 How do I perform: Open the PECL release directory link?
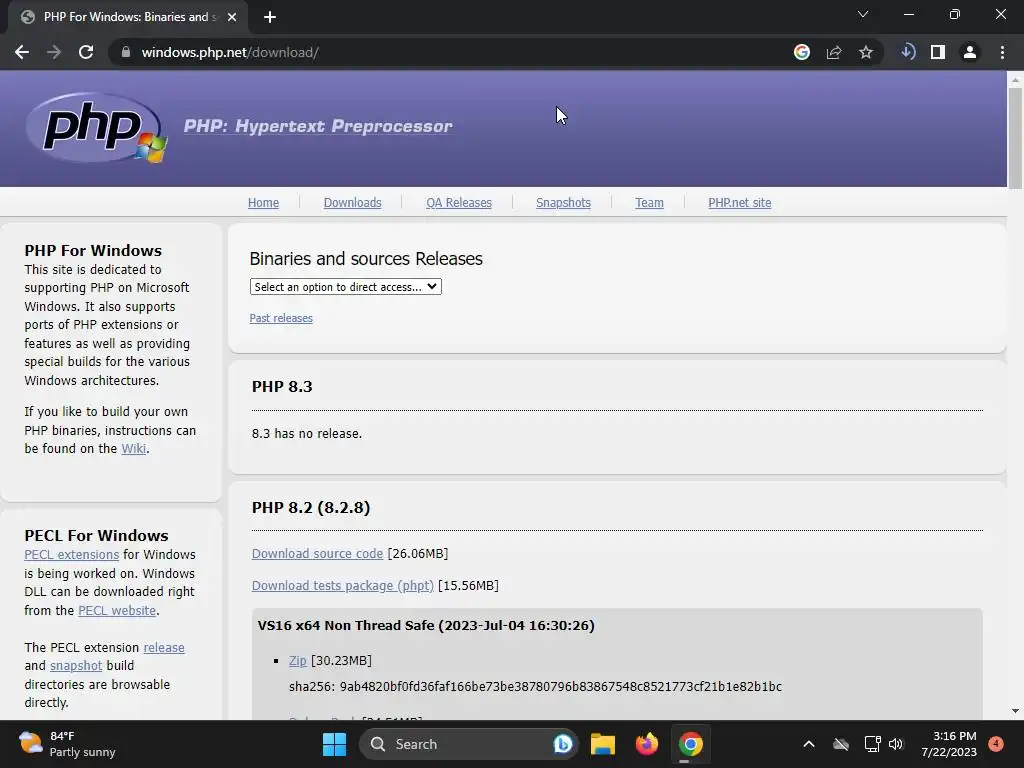click(x=164, y=648)
